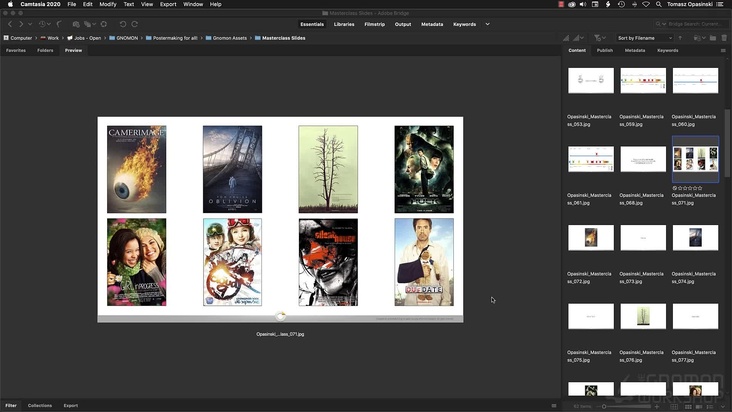This screenshot has width=732, height=412.
Task: Decrease thumbnail size with minus
Action: [x=599, y=406]
